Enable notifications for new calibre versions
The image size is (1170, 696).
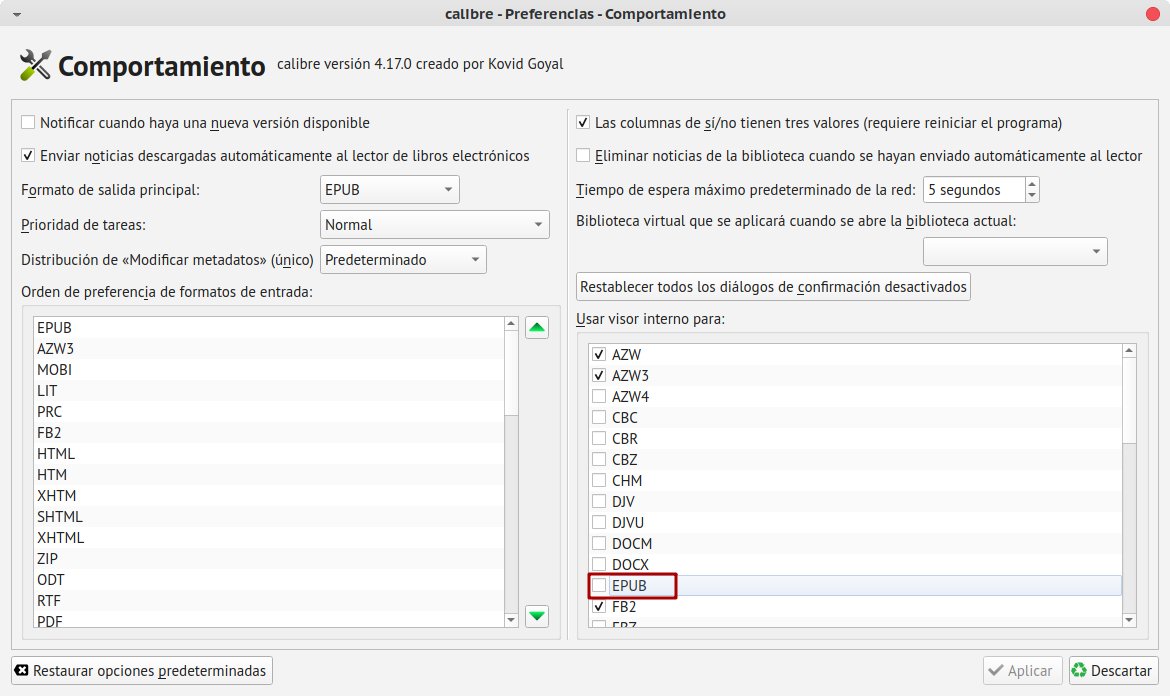(27, 122)
